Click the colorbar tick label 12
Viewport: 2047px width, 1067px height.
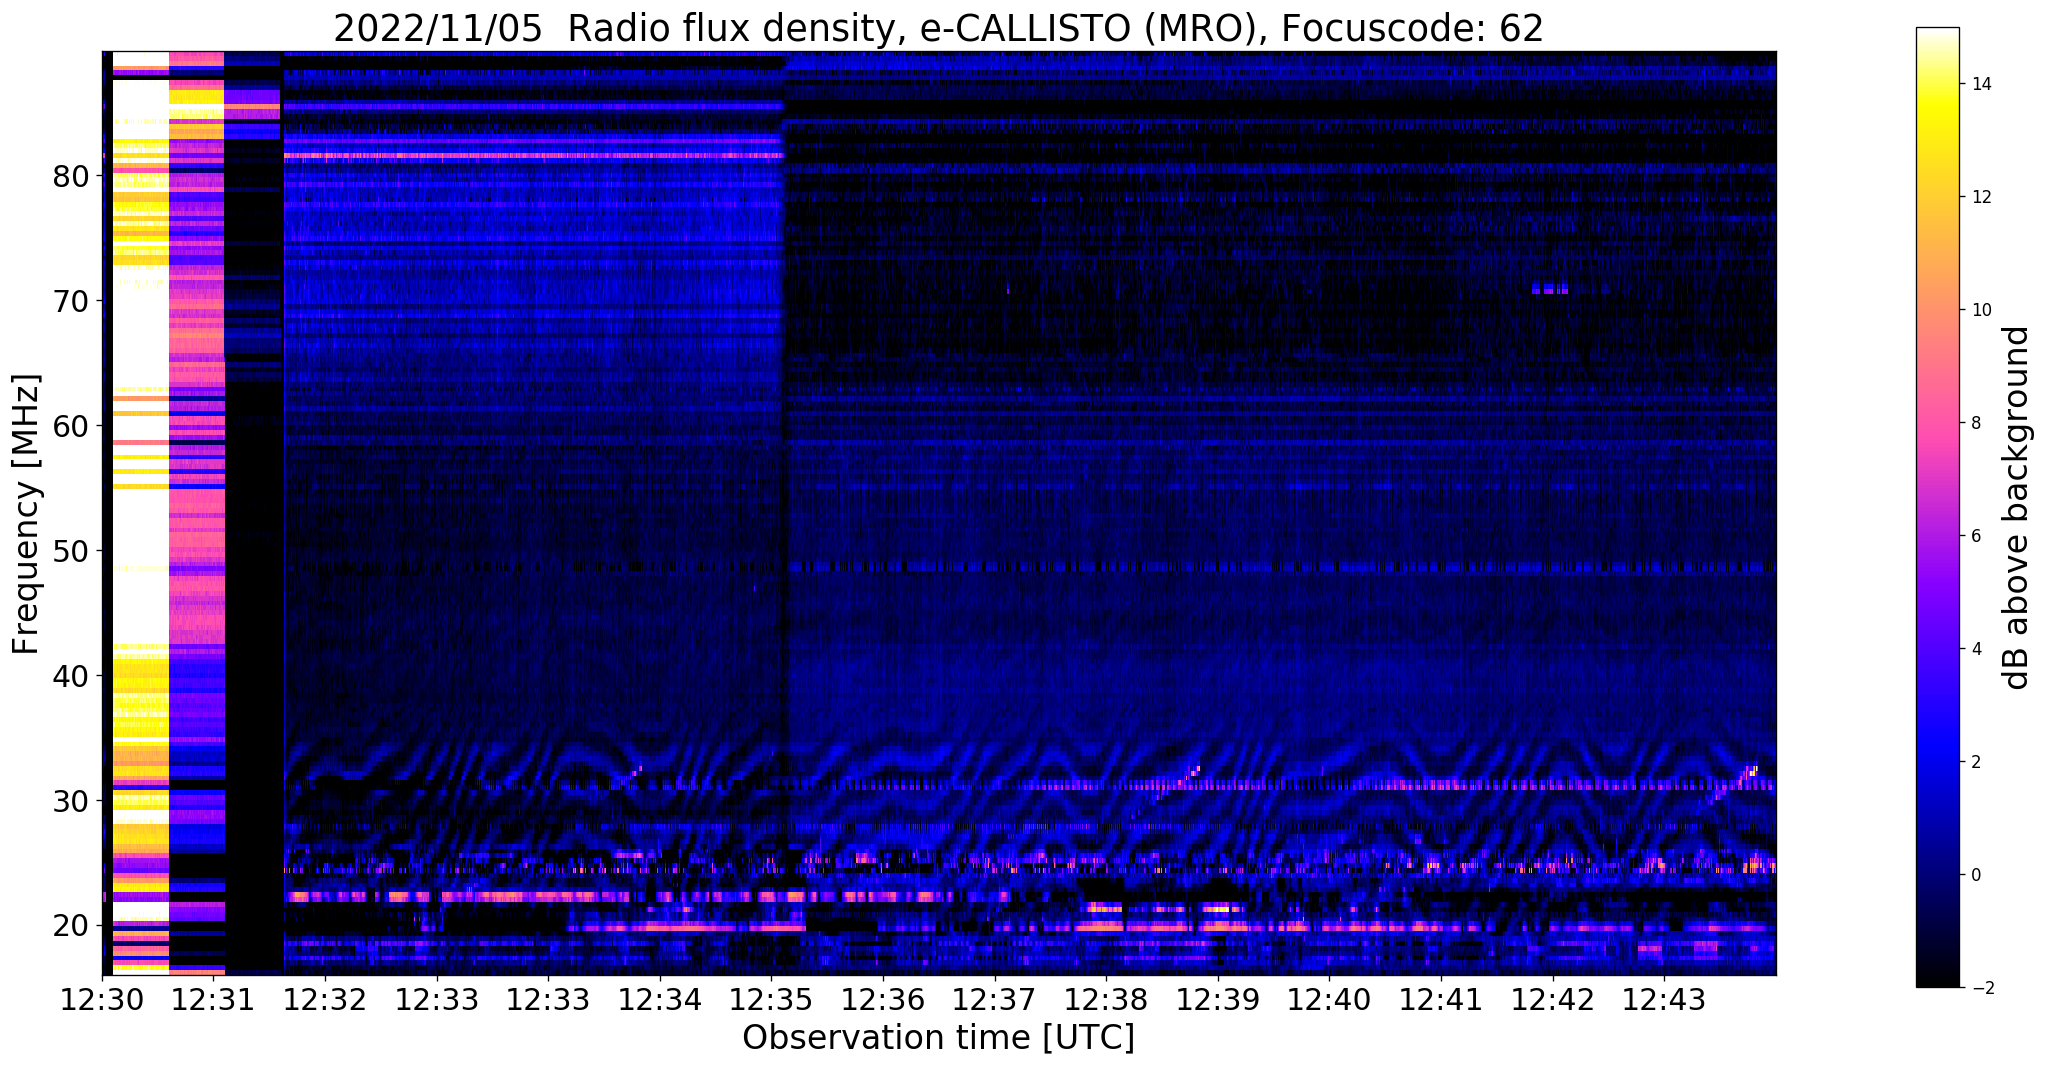[x=1980, y=197]
